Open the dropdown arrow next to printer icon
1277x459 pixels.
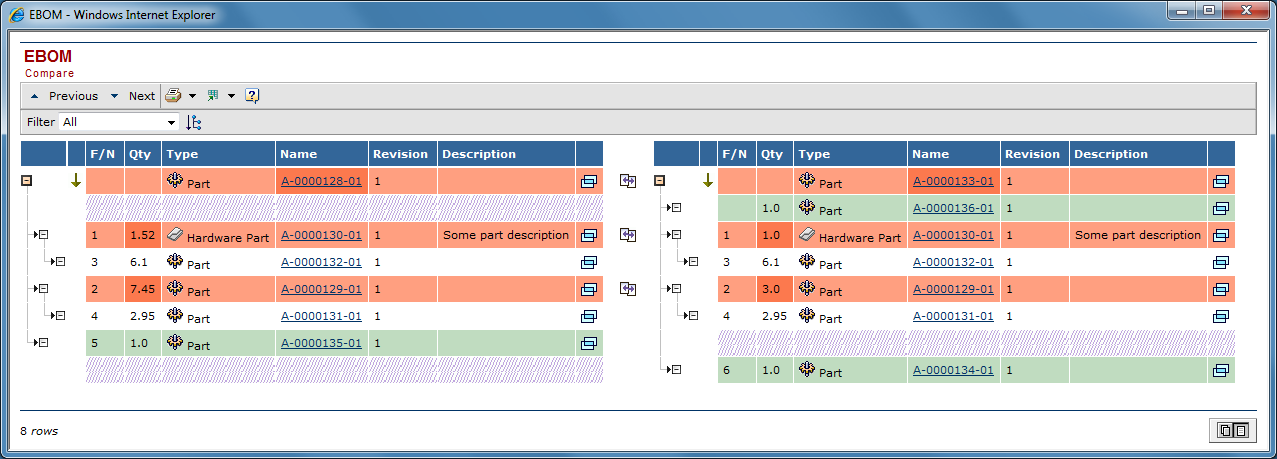pyautogui.click(x=192, y=96)
